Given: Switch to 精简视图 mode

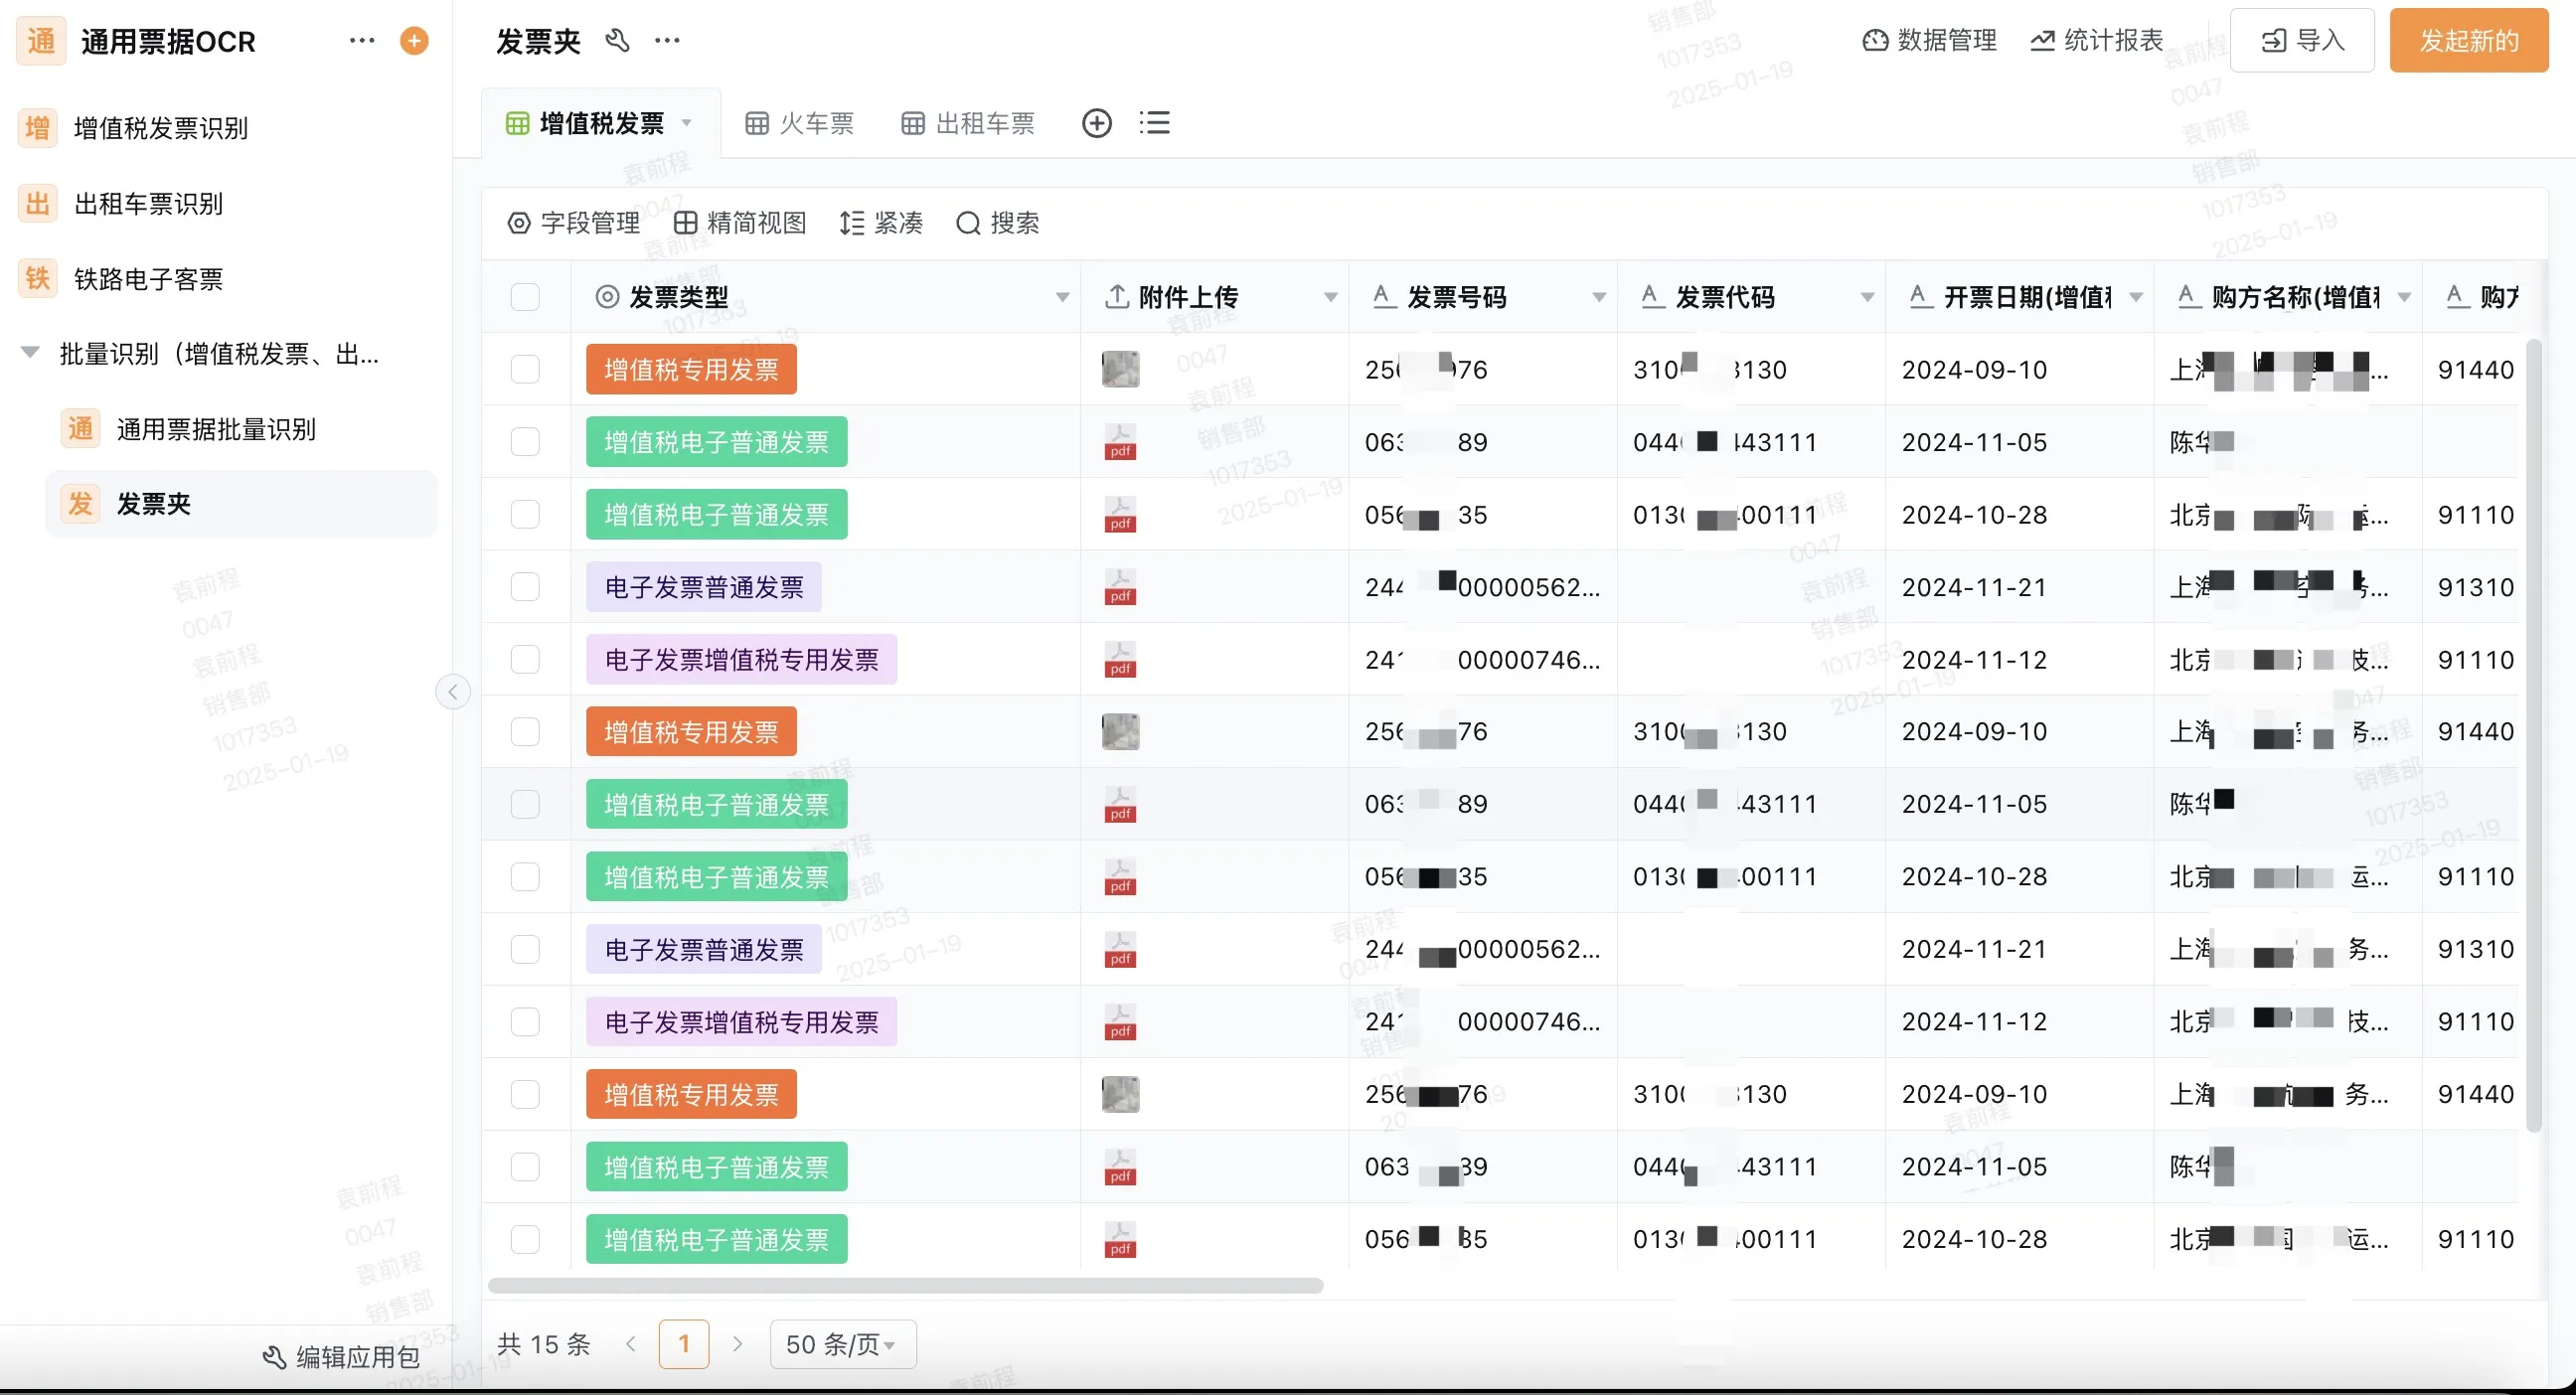Looking at the screenshot, I should [x=739, y=223].
